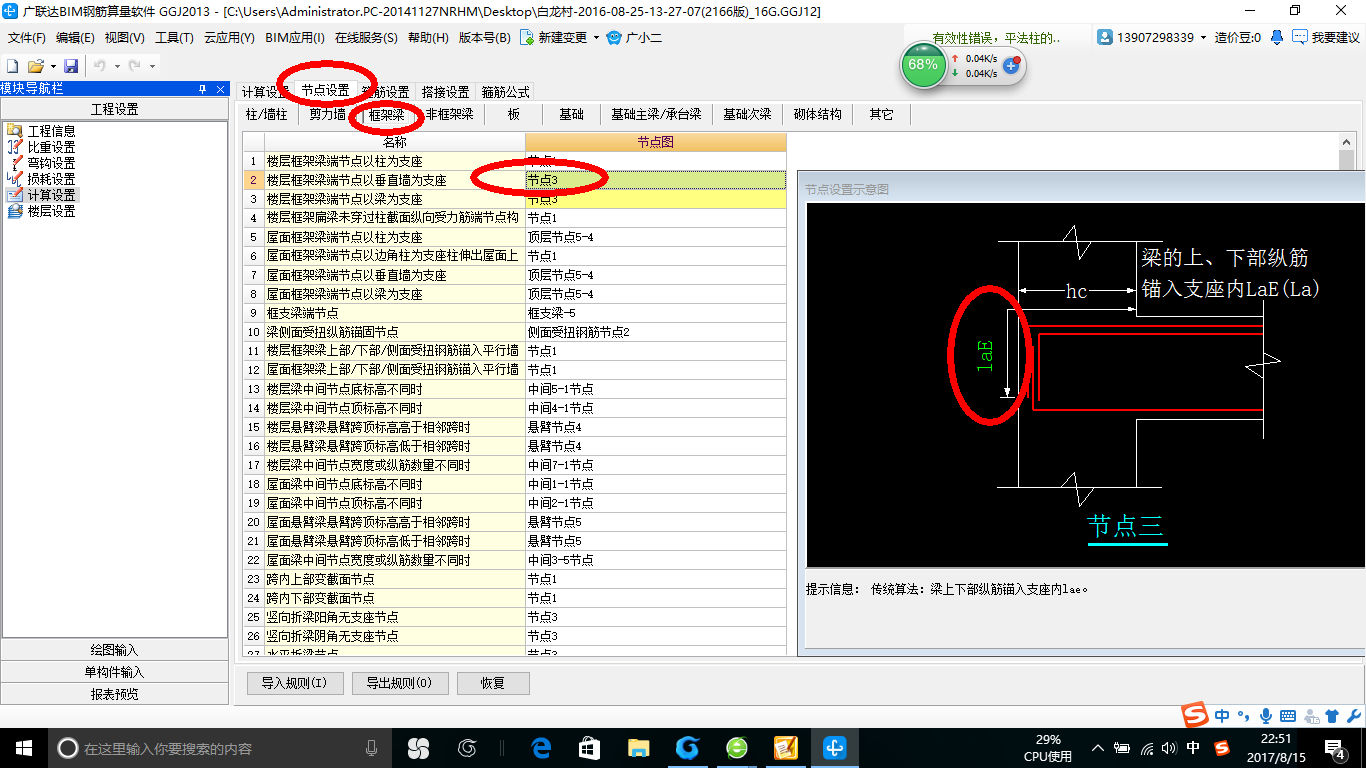This screenshot has height=768, width=1366.
Task: Select 工程信息 in navigation tree
Action: coord(51,131)
